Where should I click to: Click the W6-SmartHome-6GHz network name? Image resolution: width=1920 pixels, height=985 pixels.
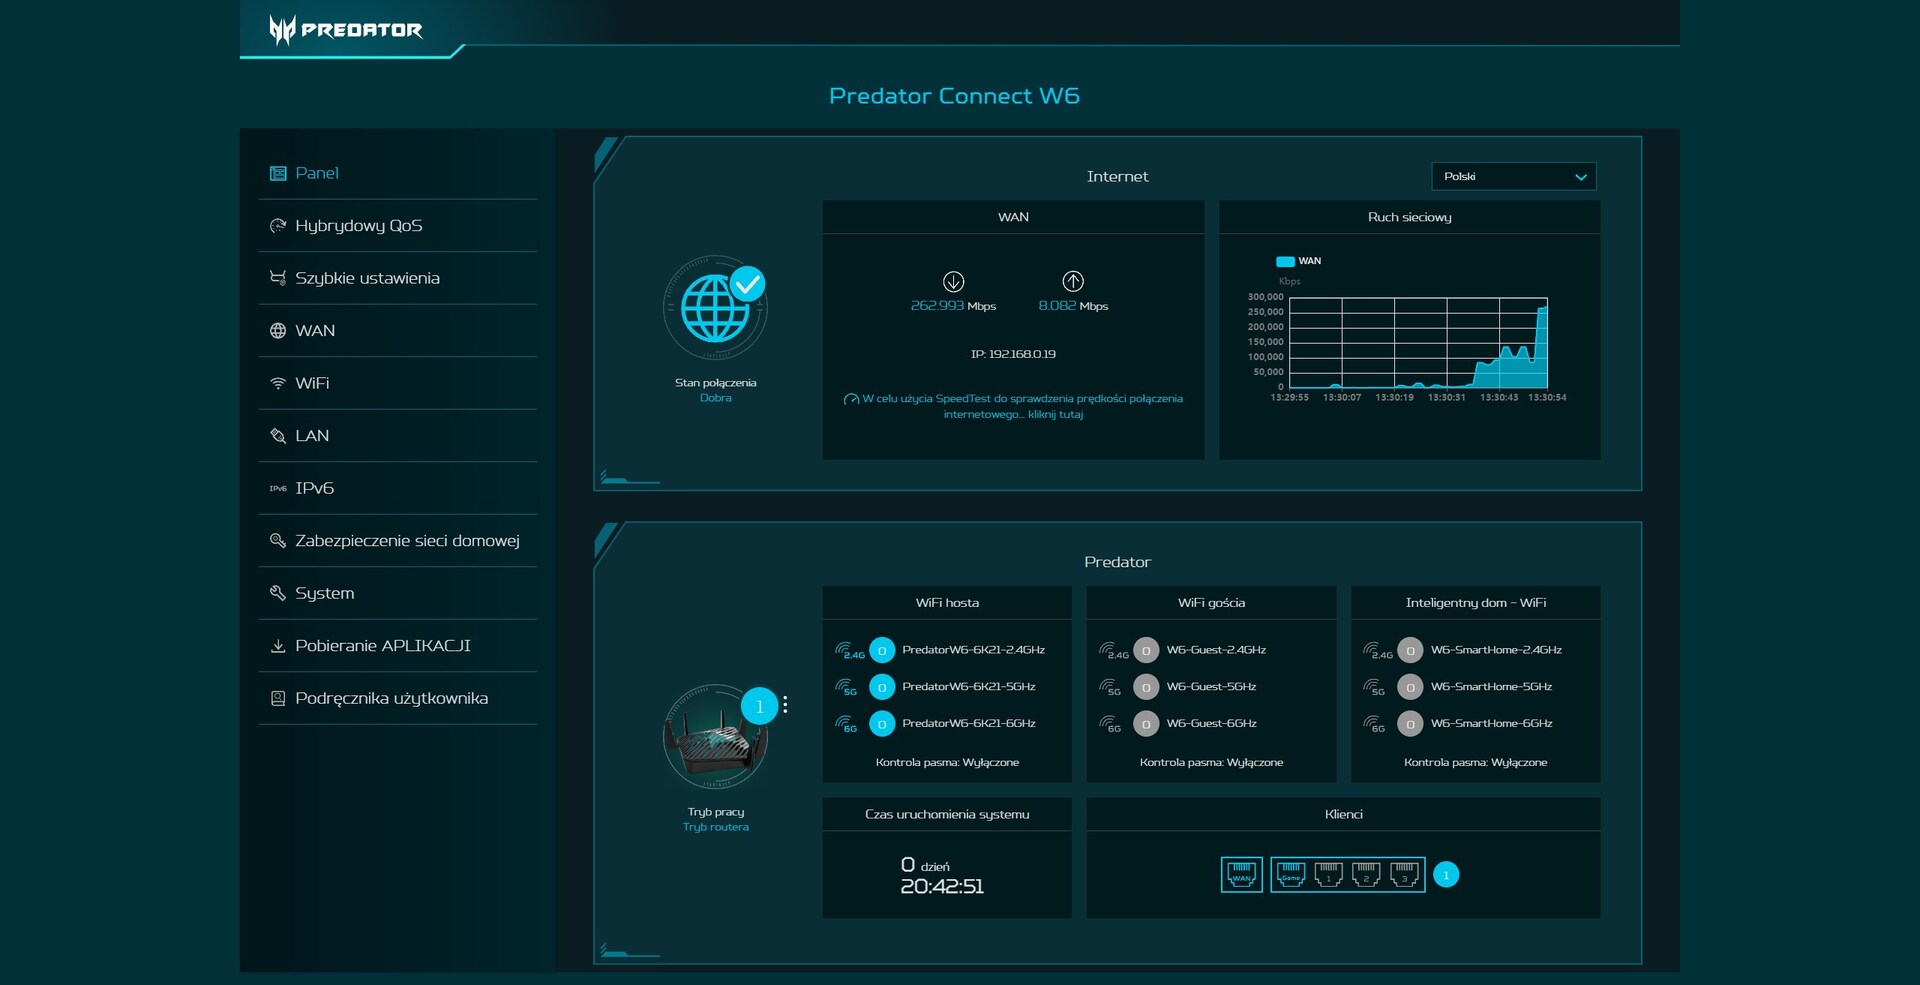1491,723
